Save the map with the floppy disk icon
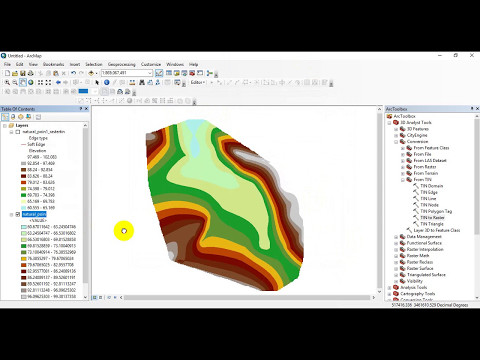 click(x=23, y=73)
